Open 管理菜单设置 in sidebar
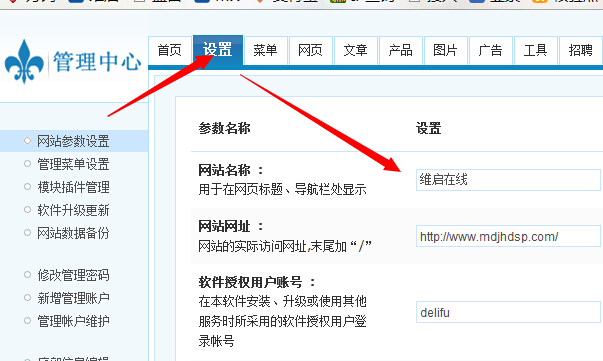This screenshot has height=361, width=603. point(73,164)
